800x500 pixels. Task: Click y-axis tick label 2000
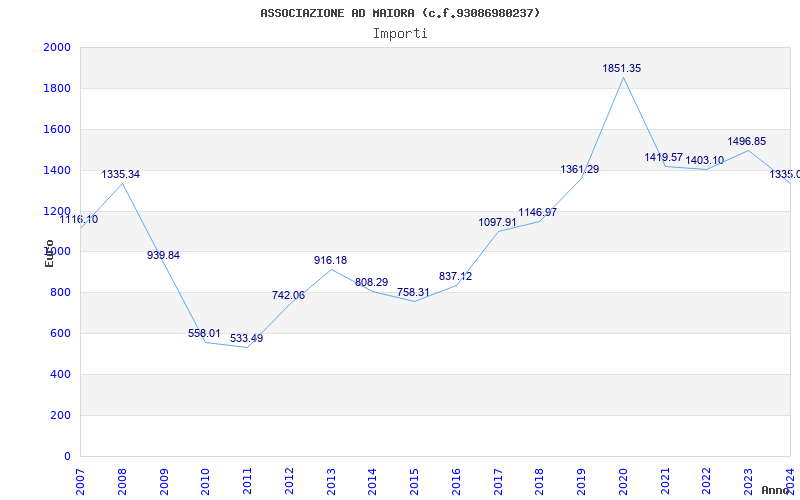point(57,47)
